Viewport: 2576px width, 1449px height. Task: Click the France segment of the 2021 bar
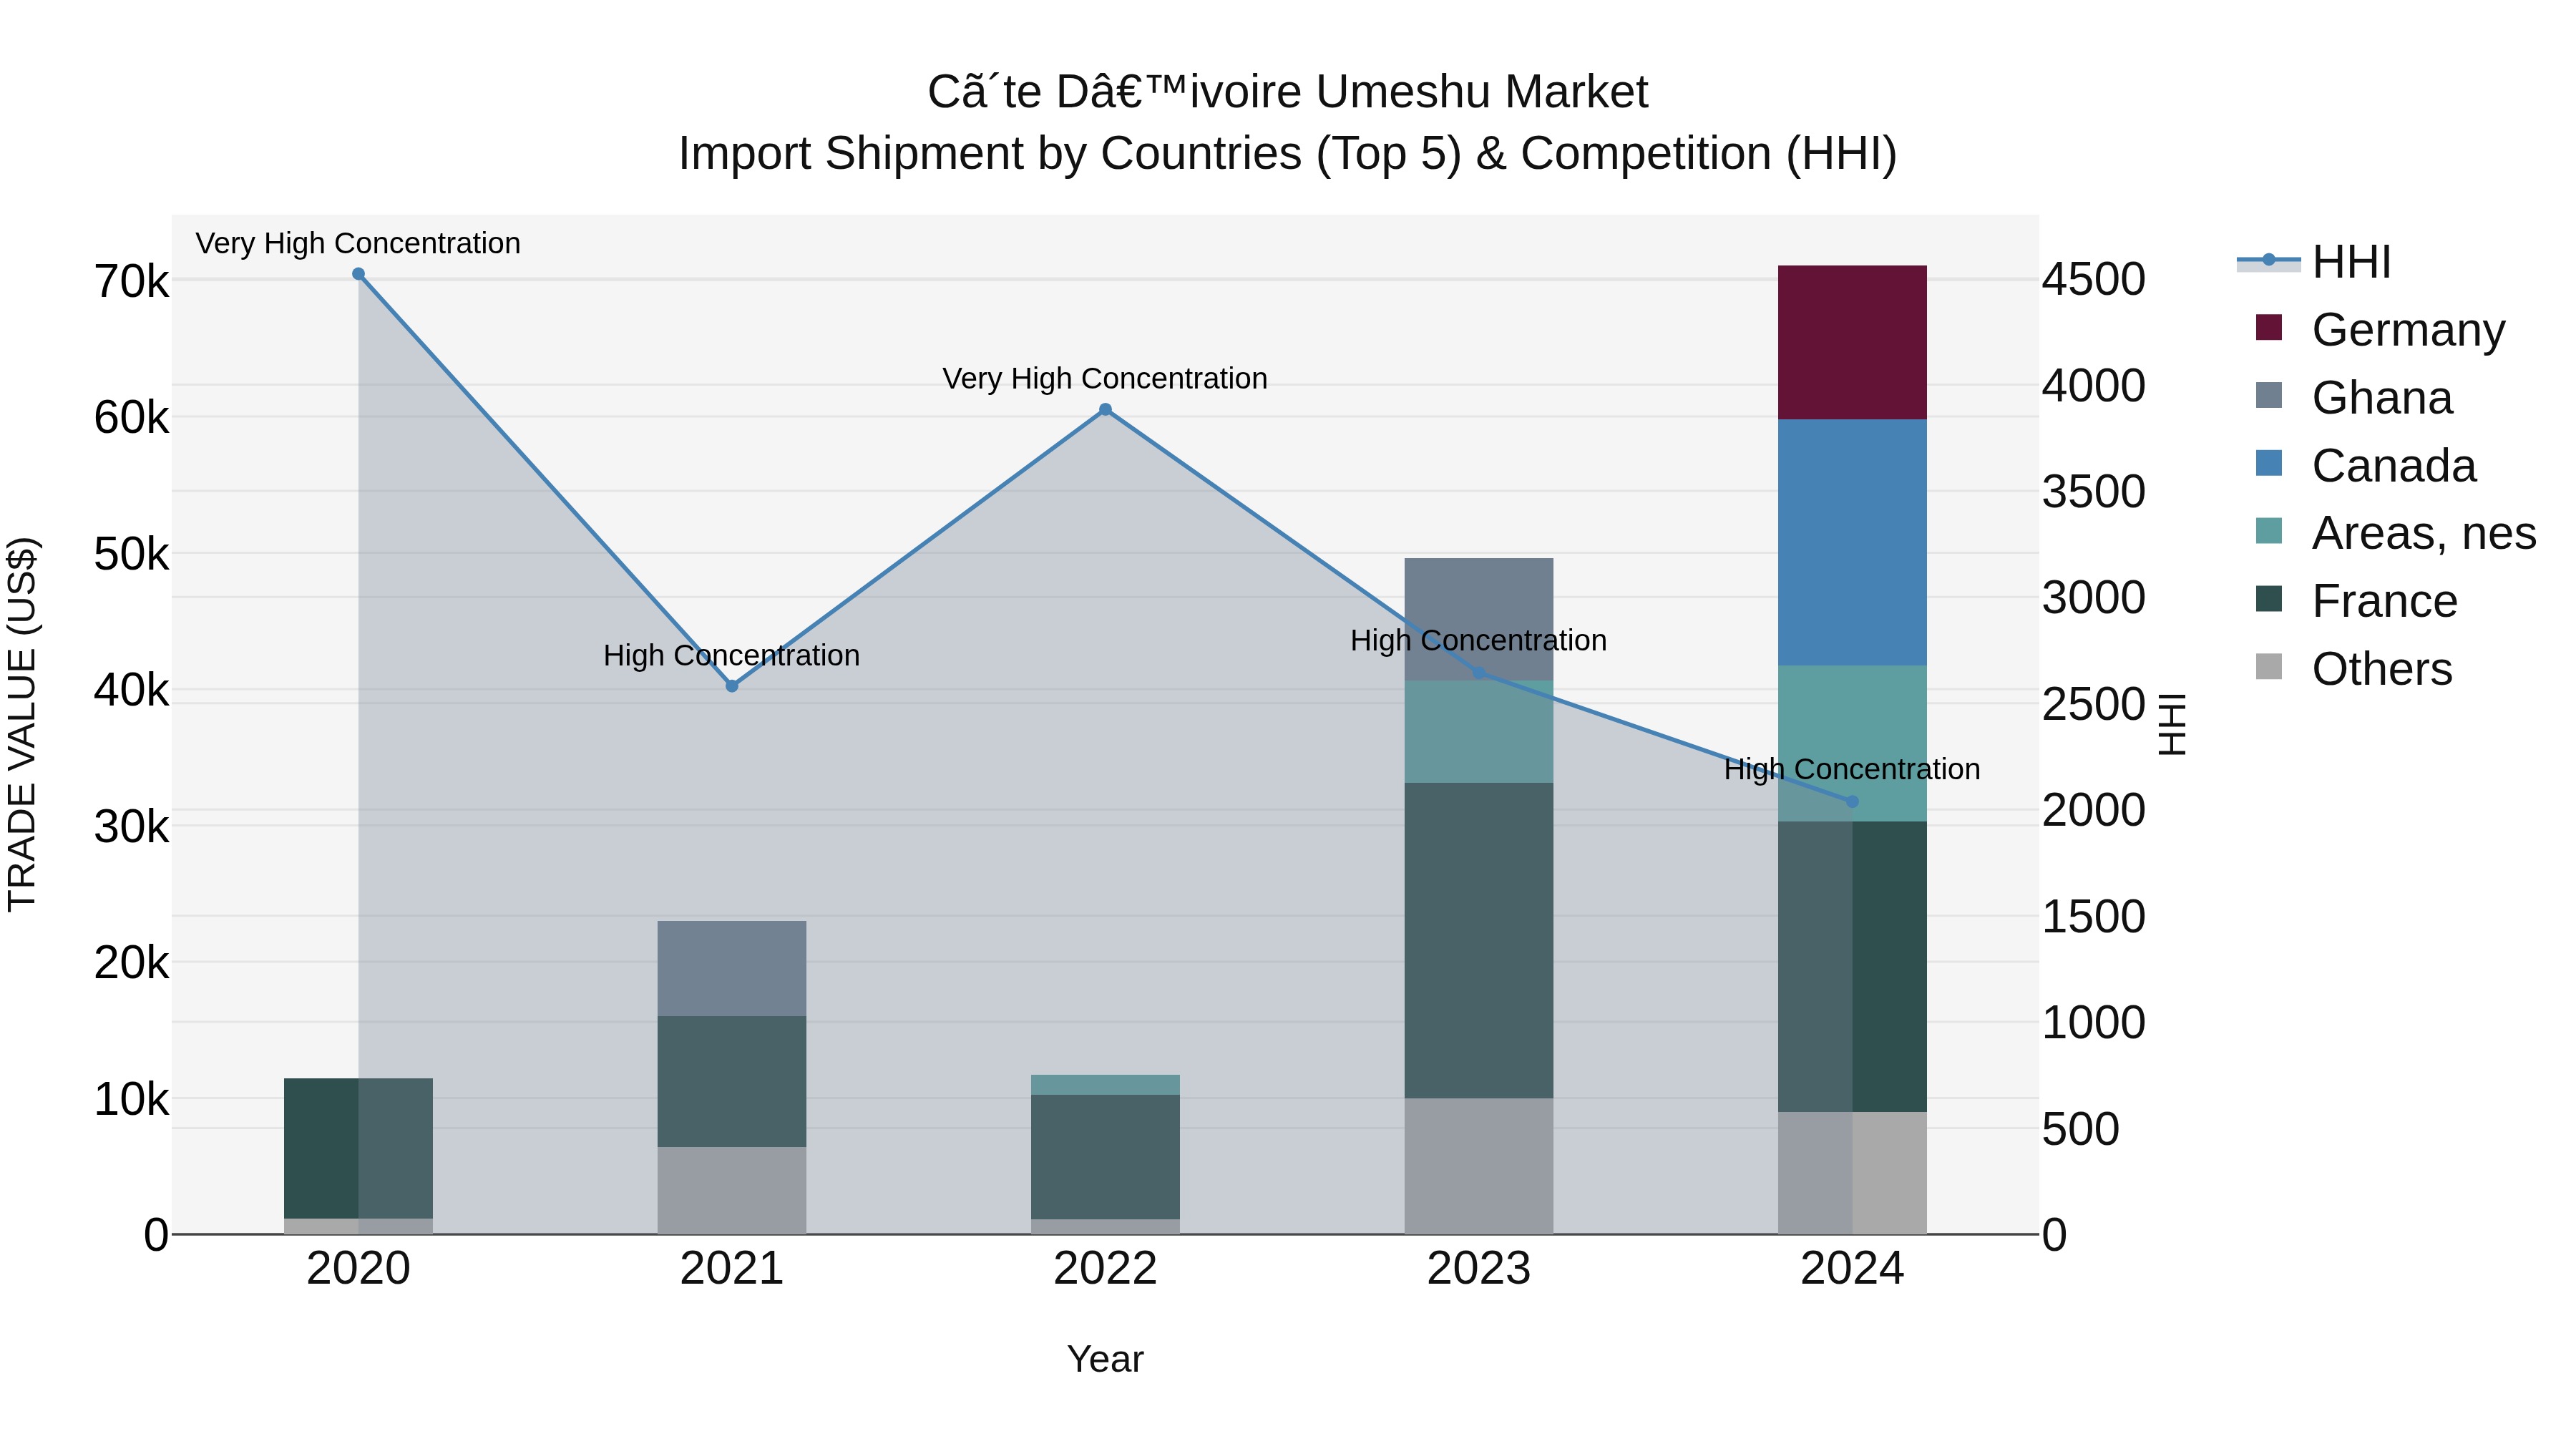click(732, 1081)
